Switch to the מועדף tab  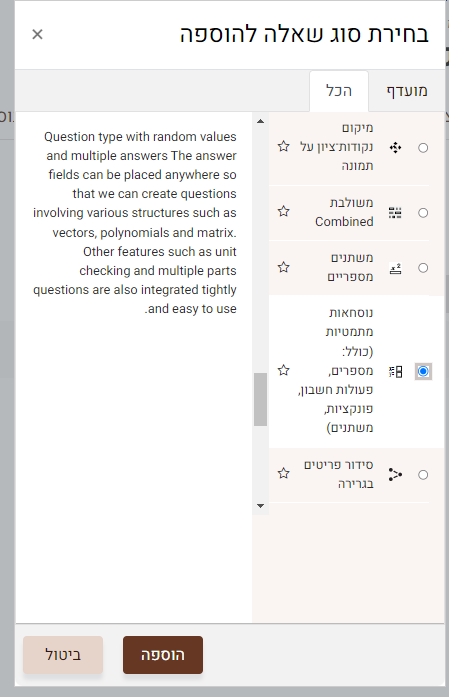[x=407, y=91]
